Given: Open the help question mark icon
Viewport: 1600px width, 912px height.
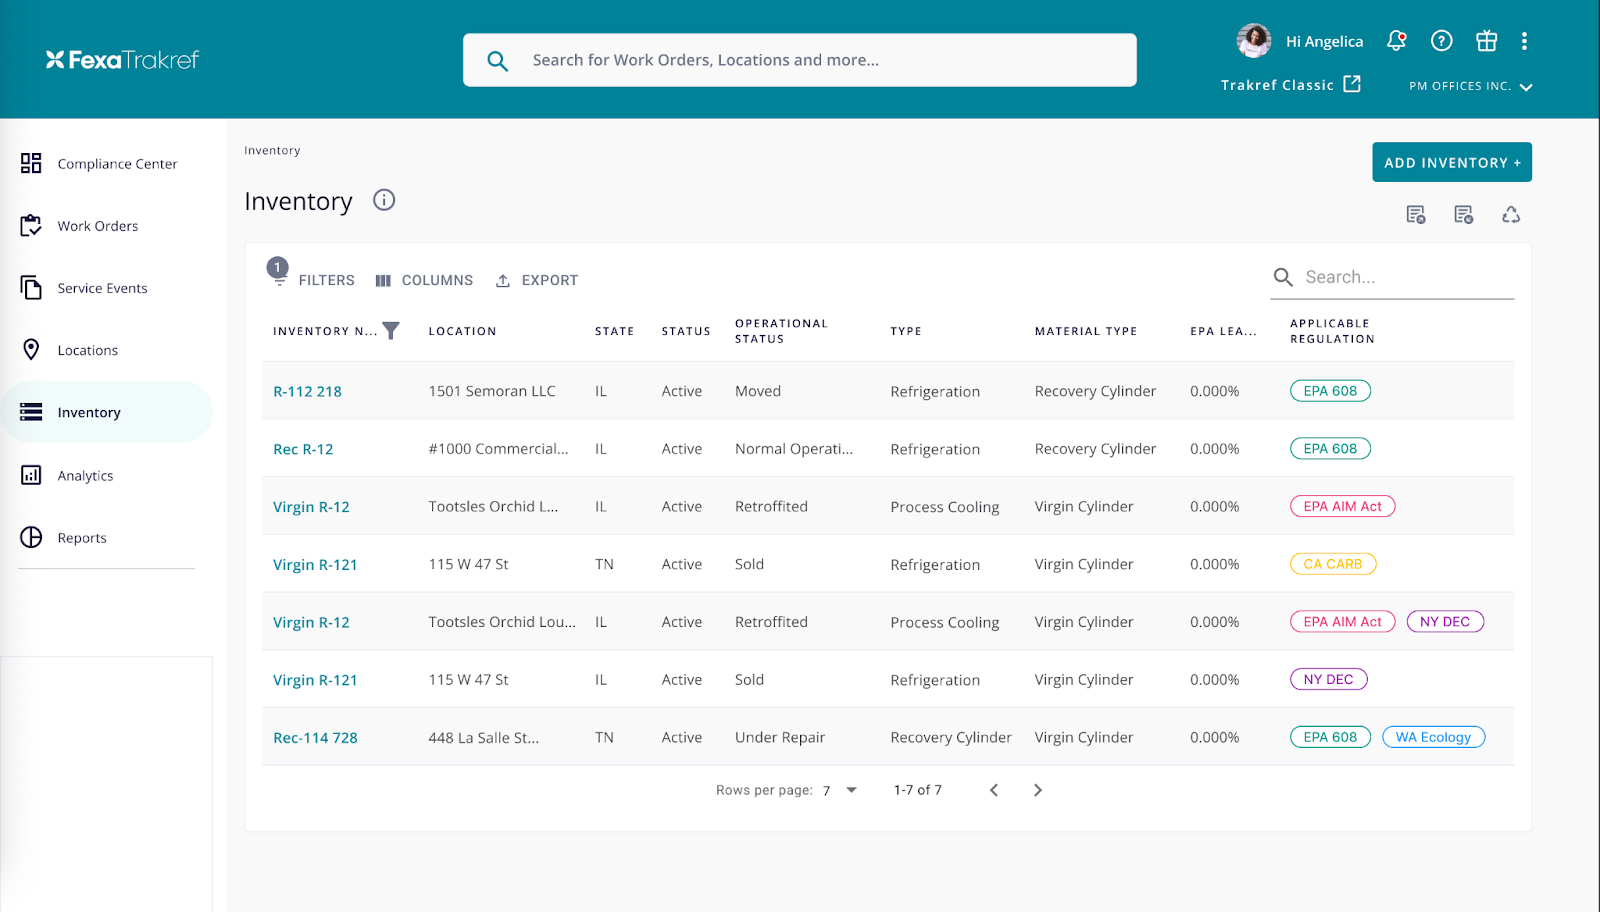Looking at the screenshot, I should pos(1441,41).
